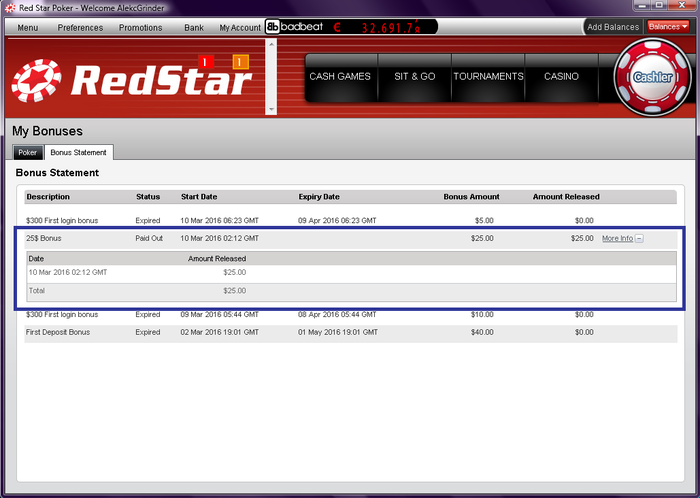
Task: Go to CASH GAMES lobby
Action: pyautogui.click(x=340, y=77)
